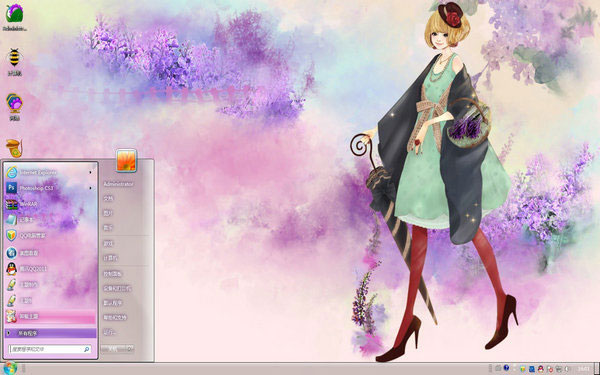The height and width of the screenshot is (375, 600).
Task: Click the QQ penguin tray icon
Action: (540, 369)
